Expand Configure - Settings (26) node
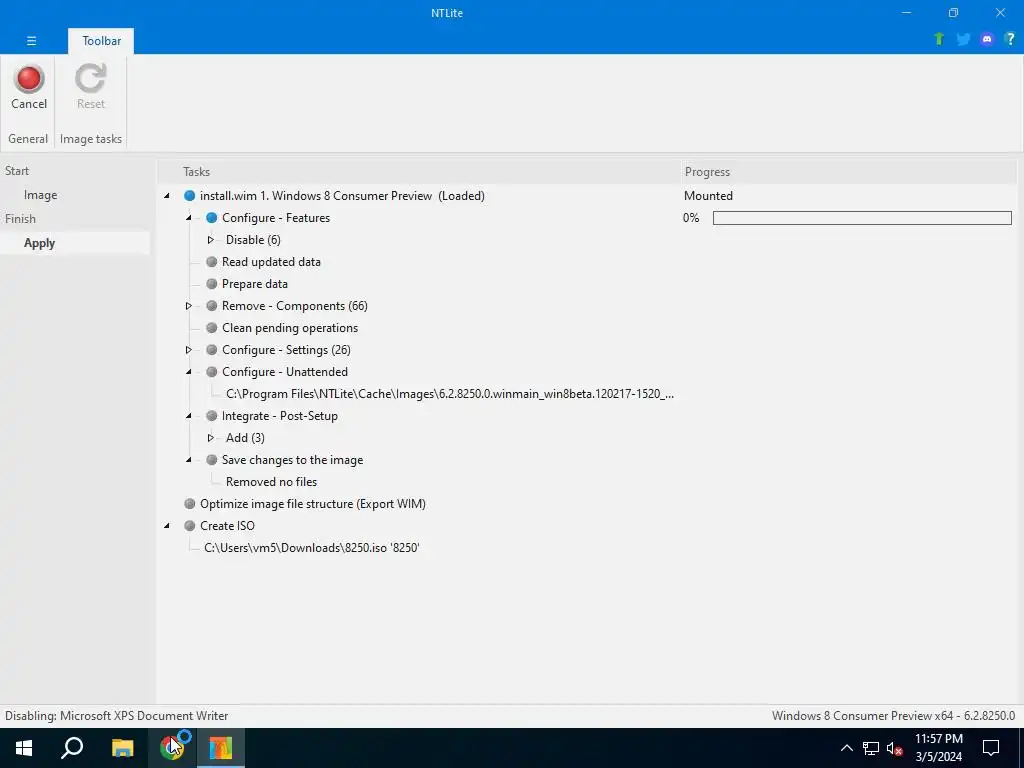 click(x=189, y=350)
